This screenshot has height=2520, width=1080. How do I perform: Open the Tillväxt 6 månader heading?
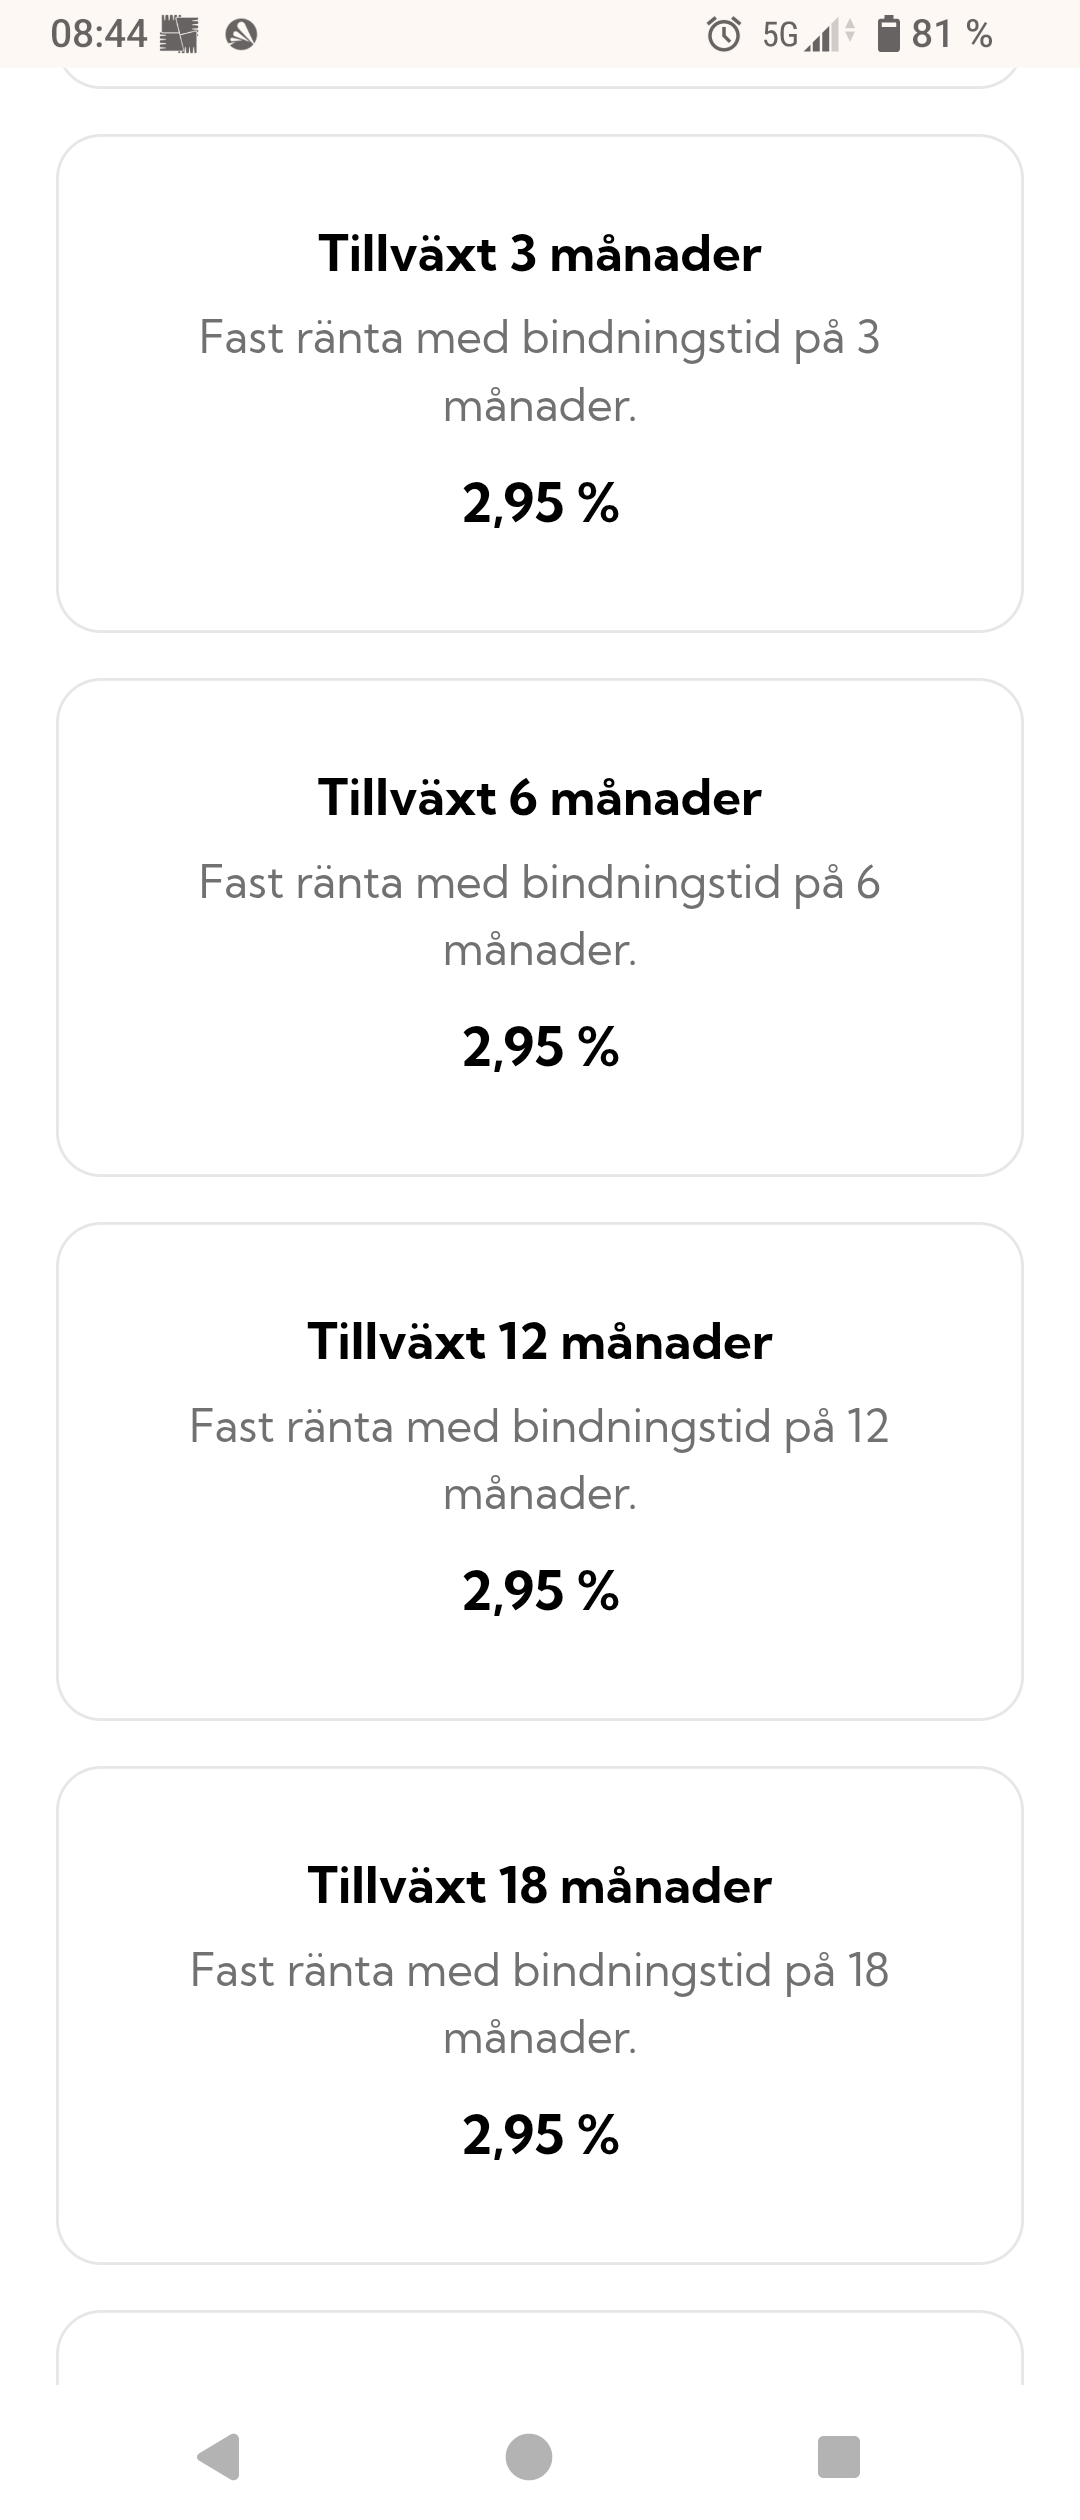(540, 798)
